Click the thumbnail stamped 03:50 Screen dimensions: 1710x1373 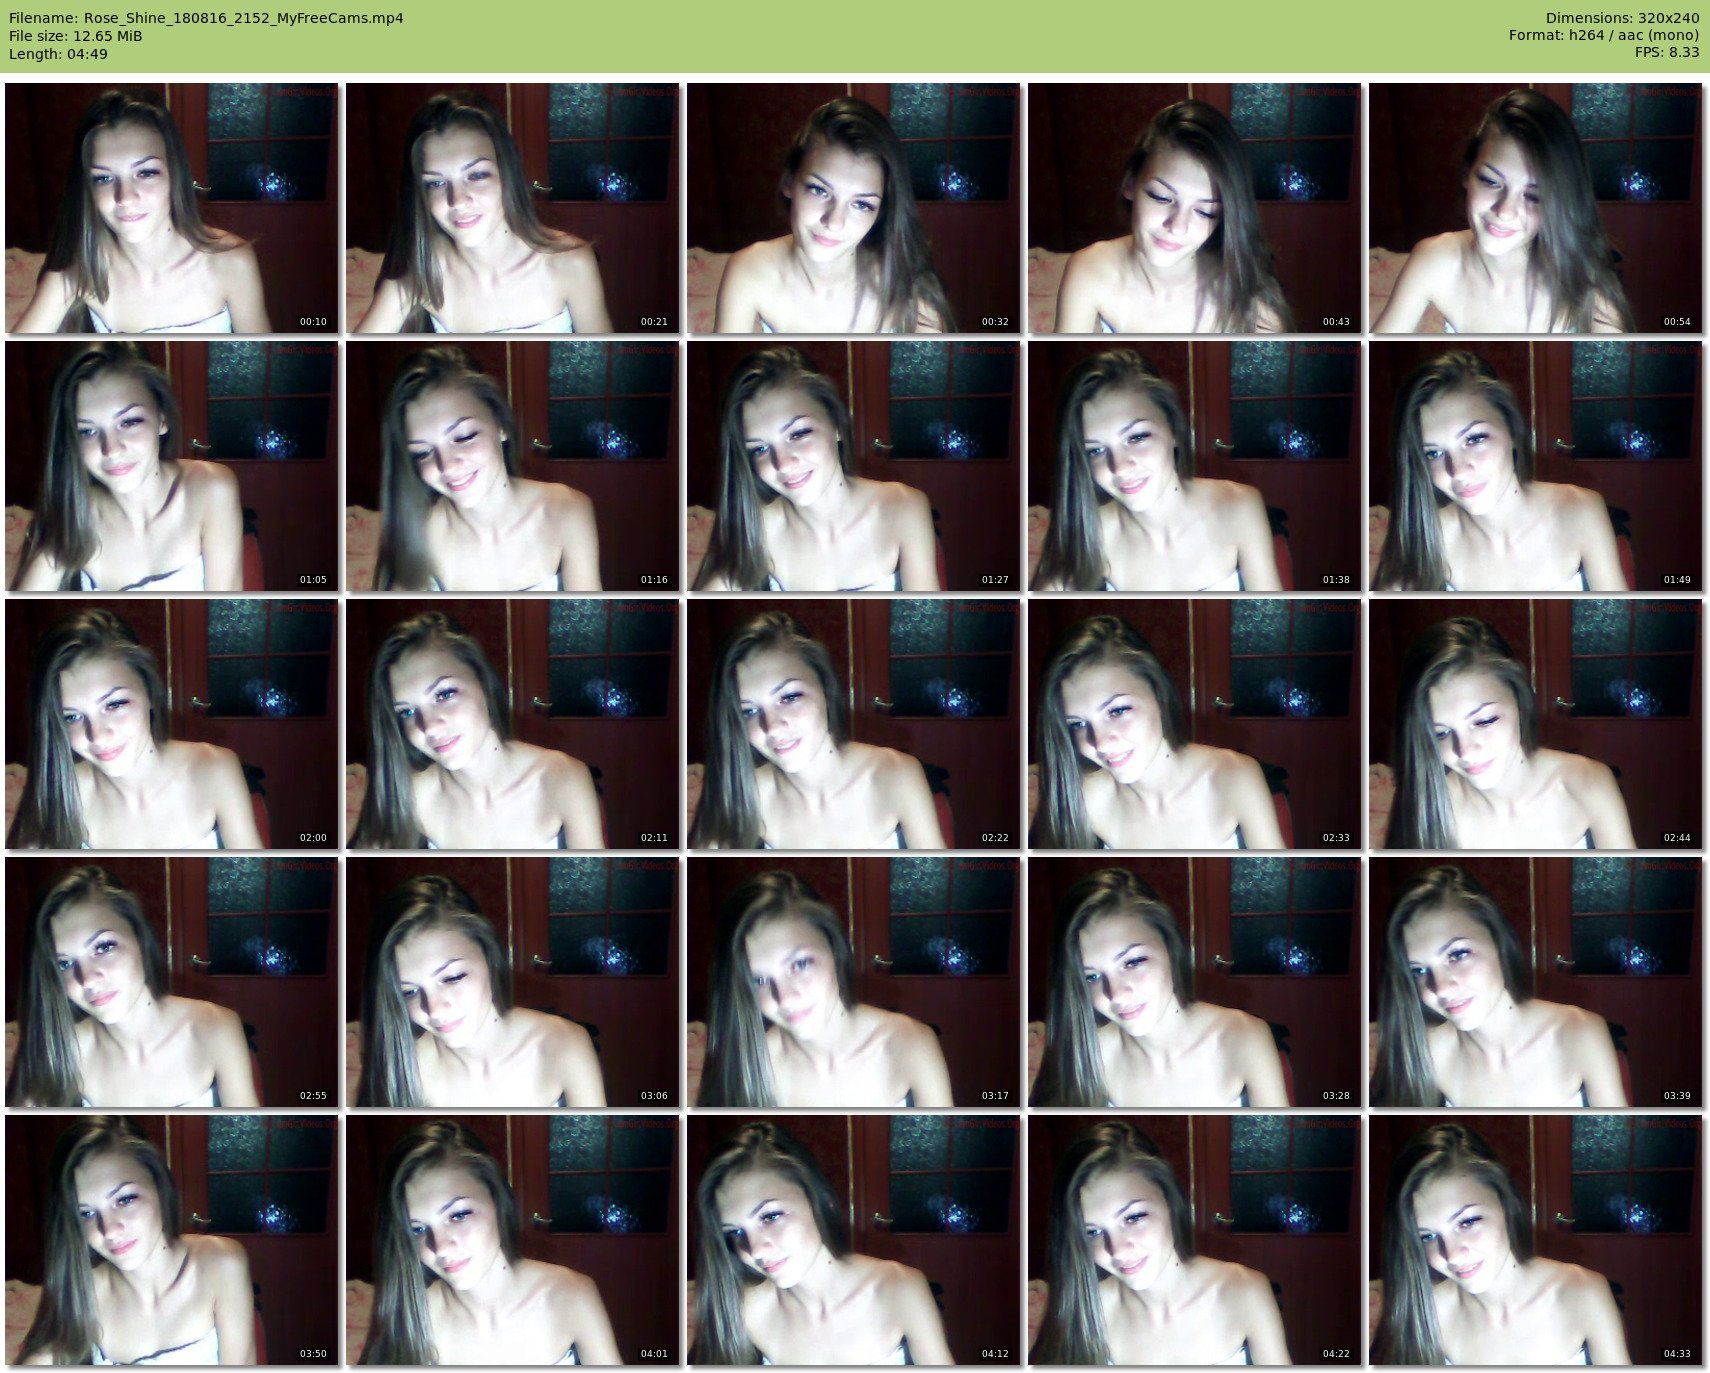[x=172, y=1240]
